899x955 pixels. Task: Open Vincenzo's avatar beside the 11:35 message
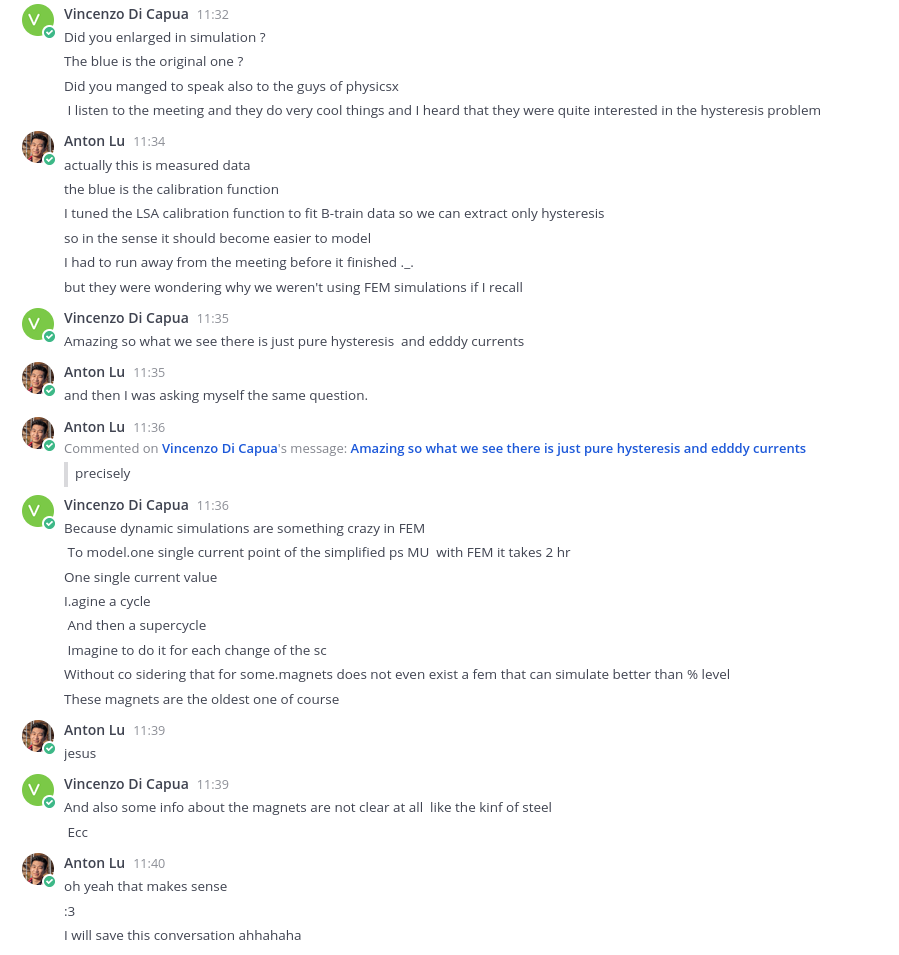point(37,324)
